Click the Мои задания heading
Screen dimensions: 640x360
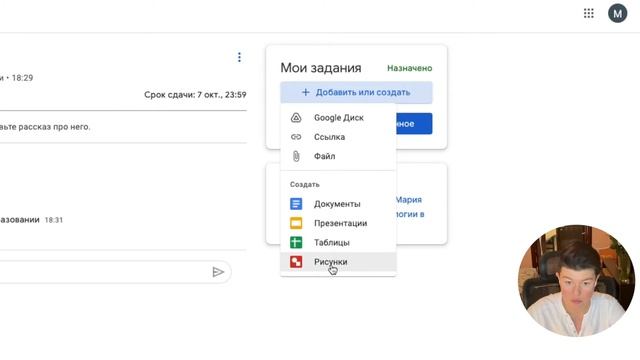(x=321, y=68)
